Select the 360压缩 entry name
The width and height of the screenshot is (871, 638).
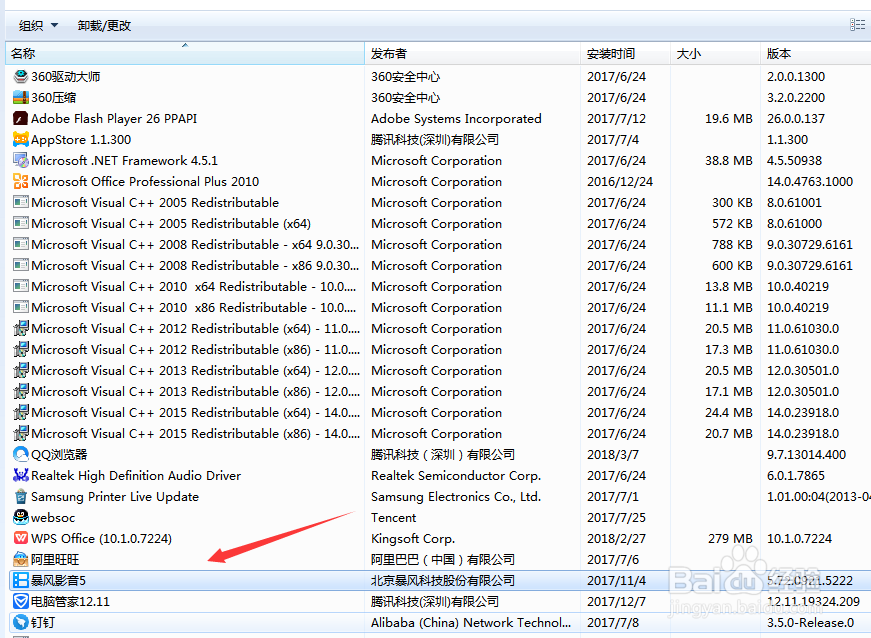coord(54,98)
